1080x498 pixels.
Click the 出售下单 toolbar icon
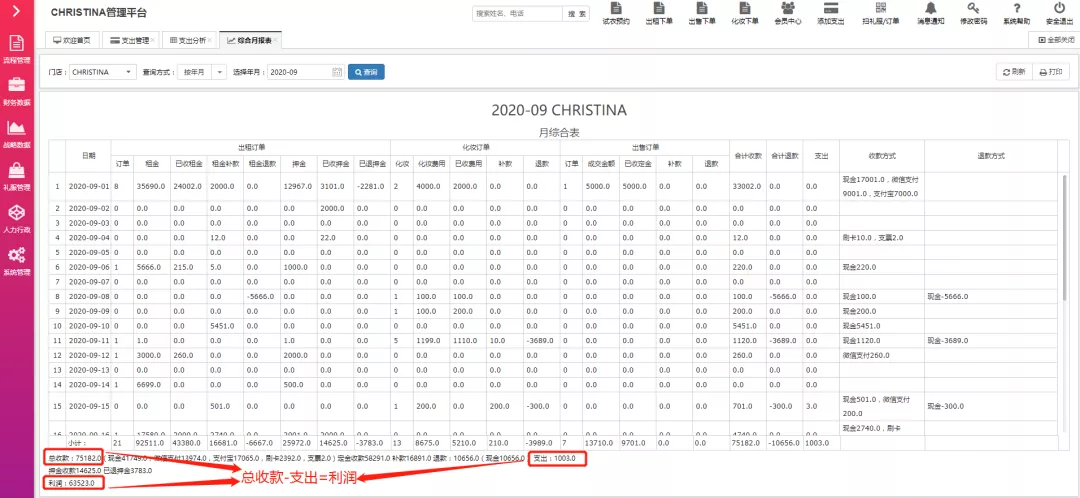point(702,14)
